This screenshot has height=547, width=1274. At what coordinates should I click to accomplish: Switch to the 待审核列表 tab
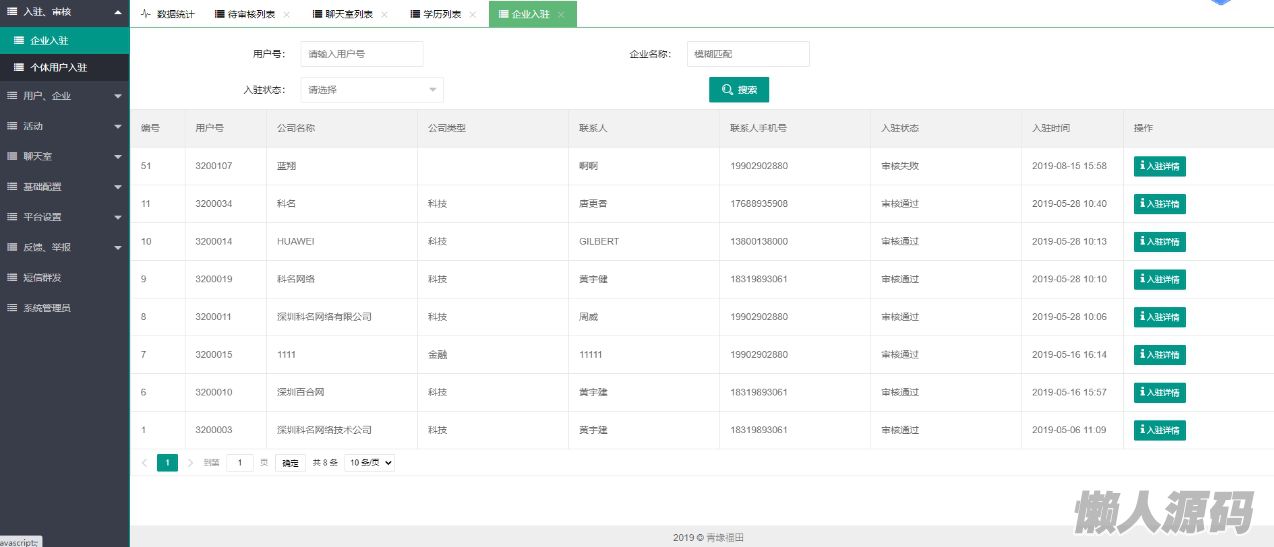247,15
